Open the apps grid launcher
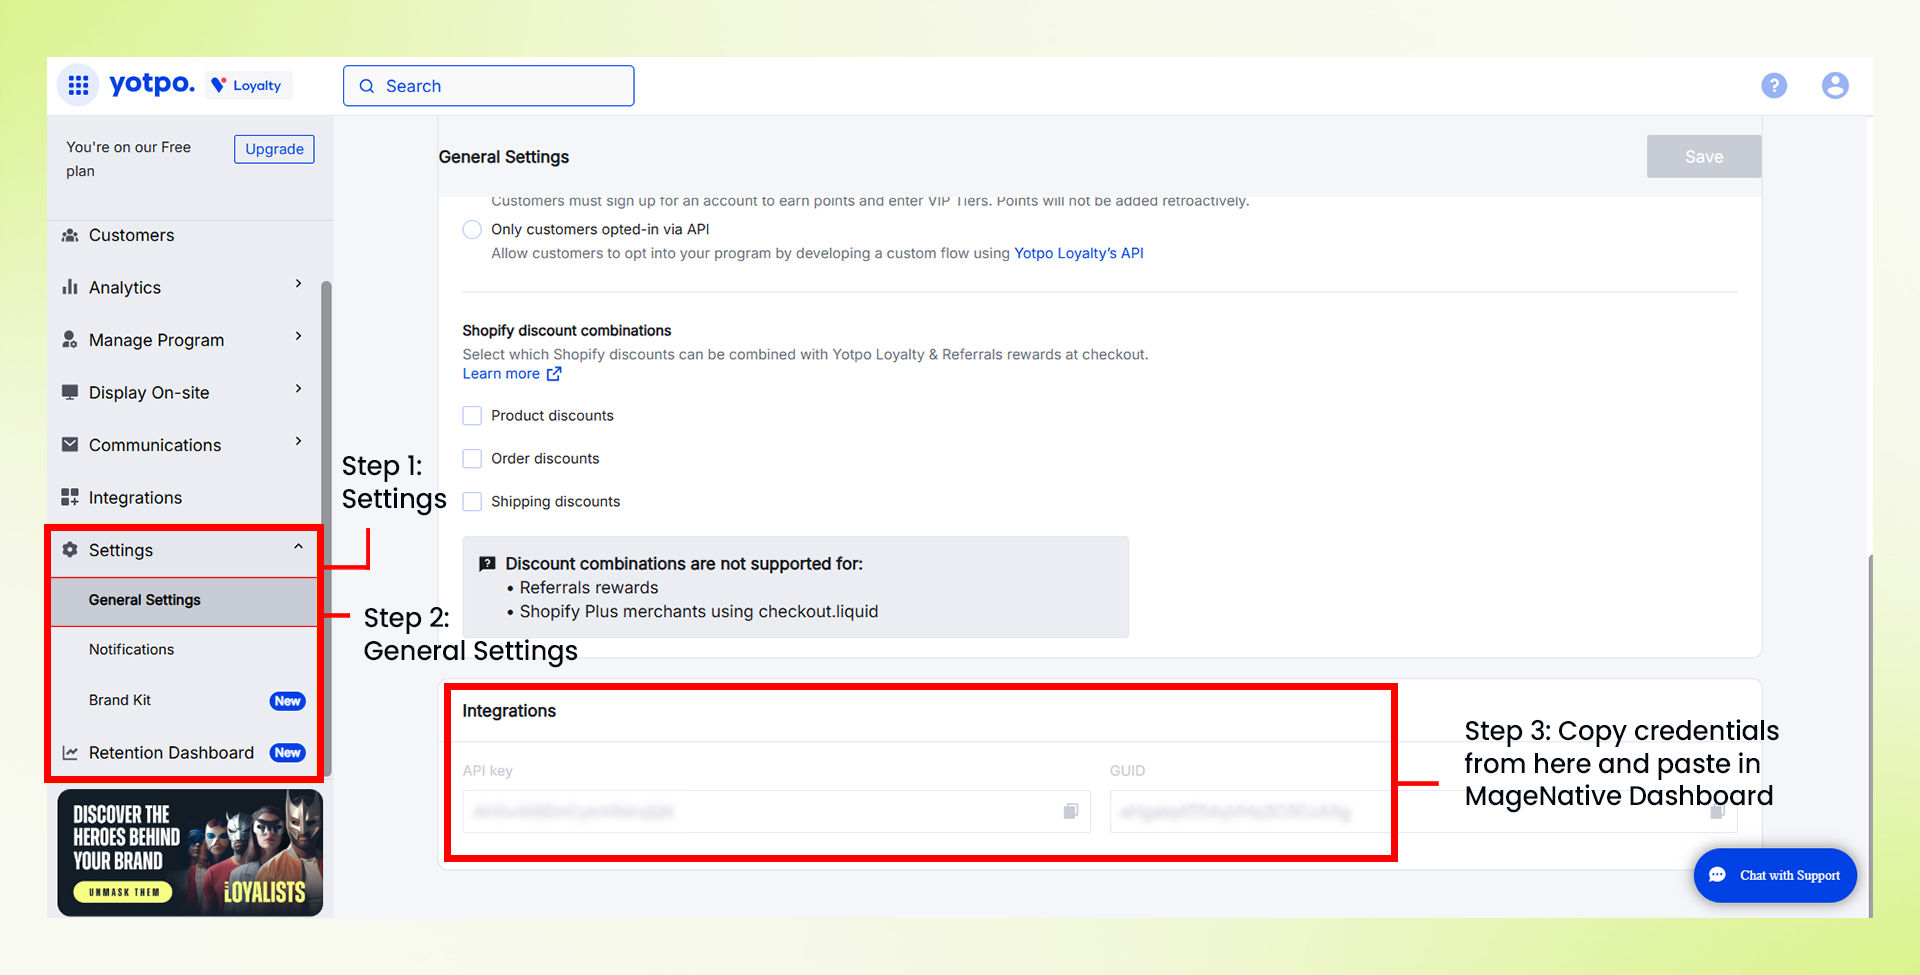 point(78,85)
